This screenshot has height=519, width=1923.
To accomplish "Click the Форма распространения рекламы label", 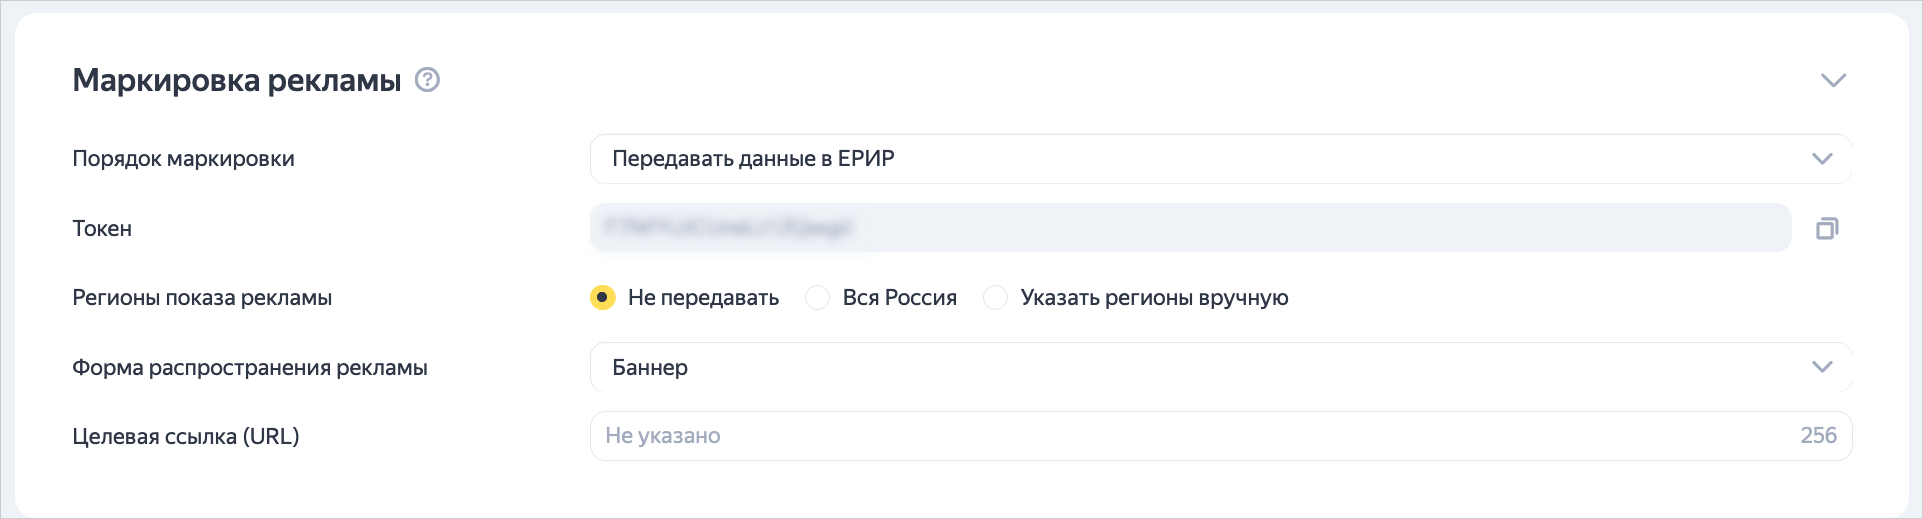I will click(250, 368).
